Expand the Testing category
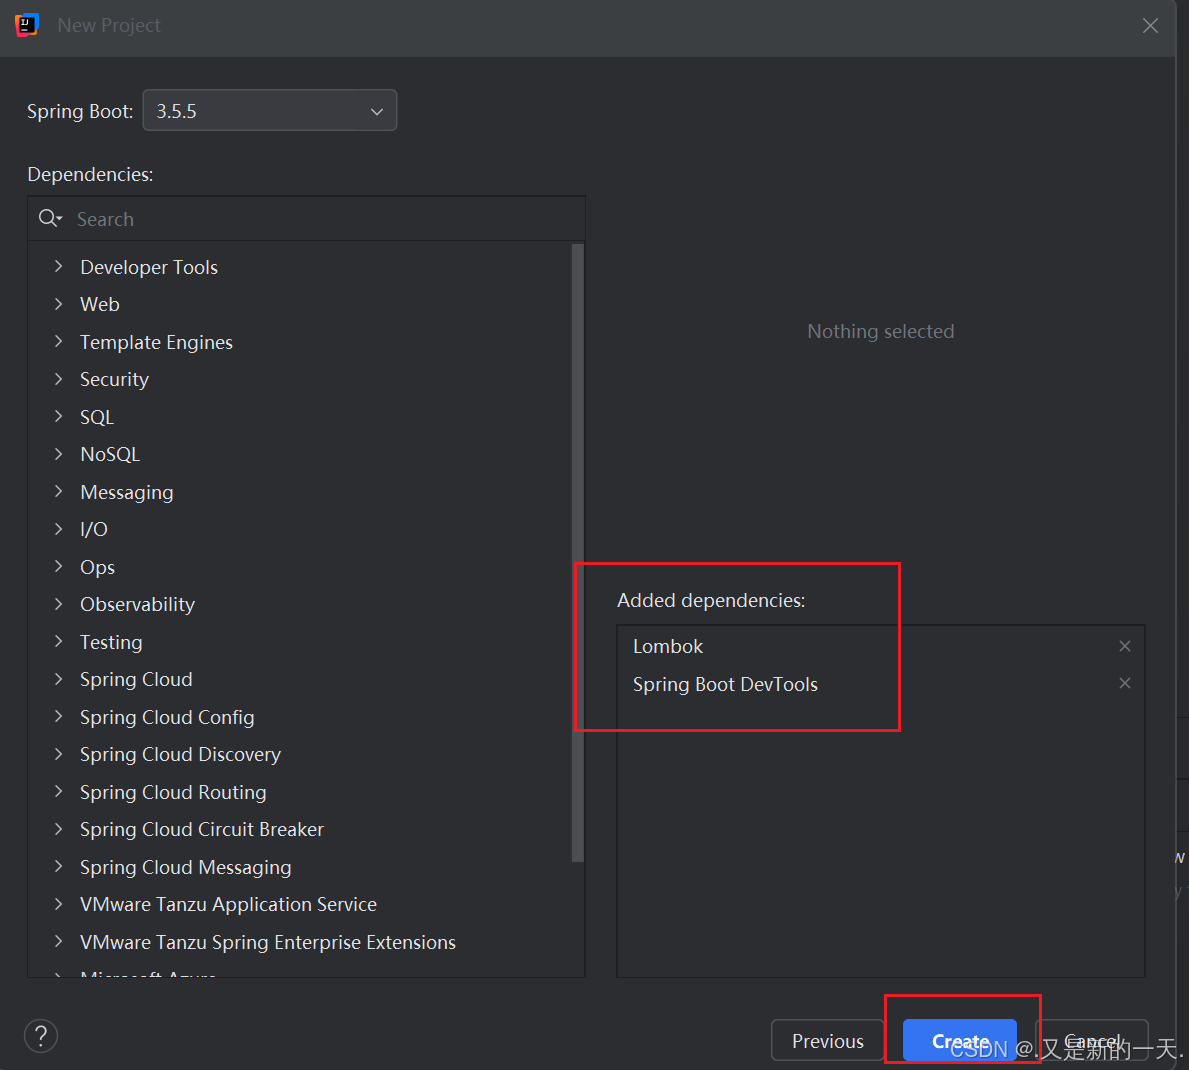The height and width of the screenshot is (1070, 1189). [58, 642]
